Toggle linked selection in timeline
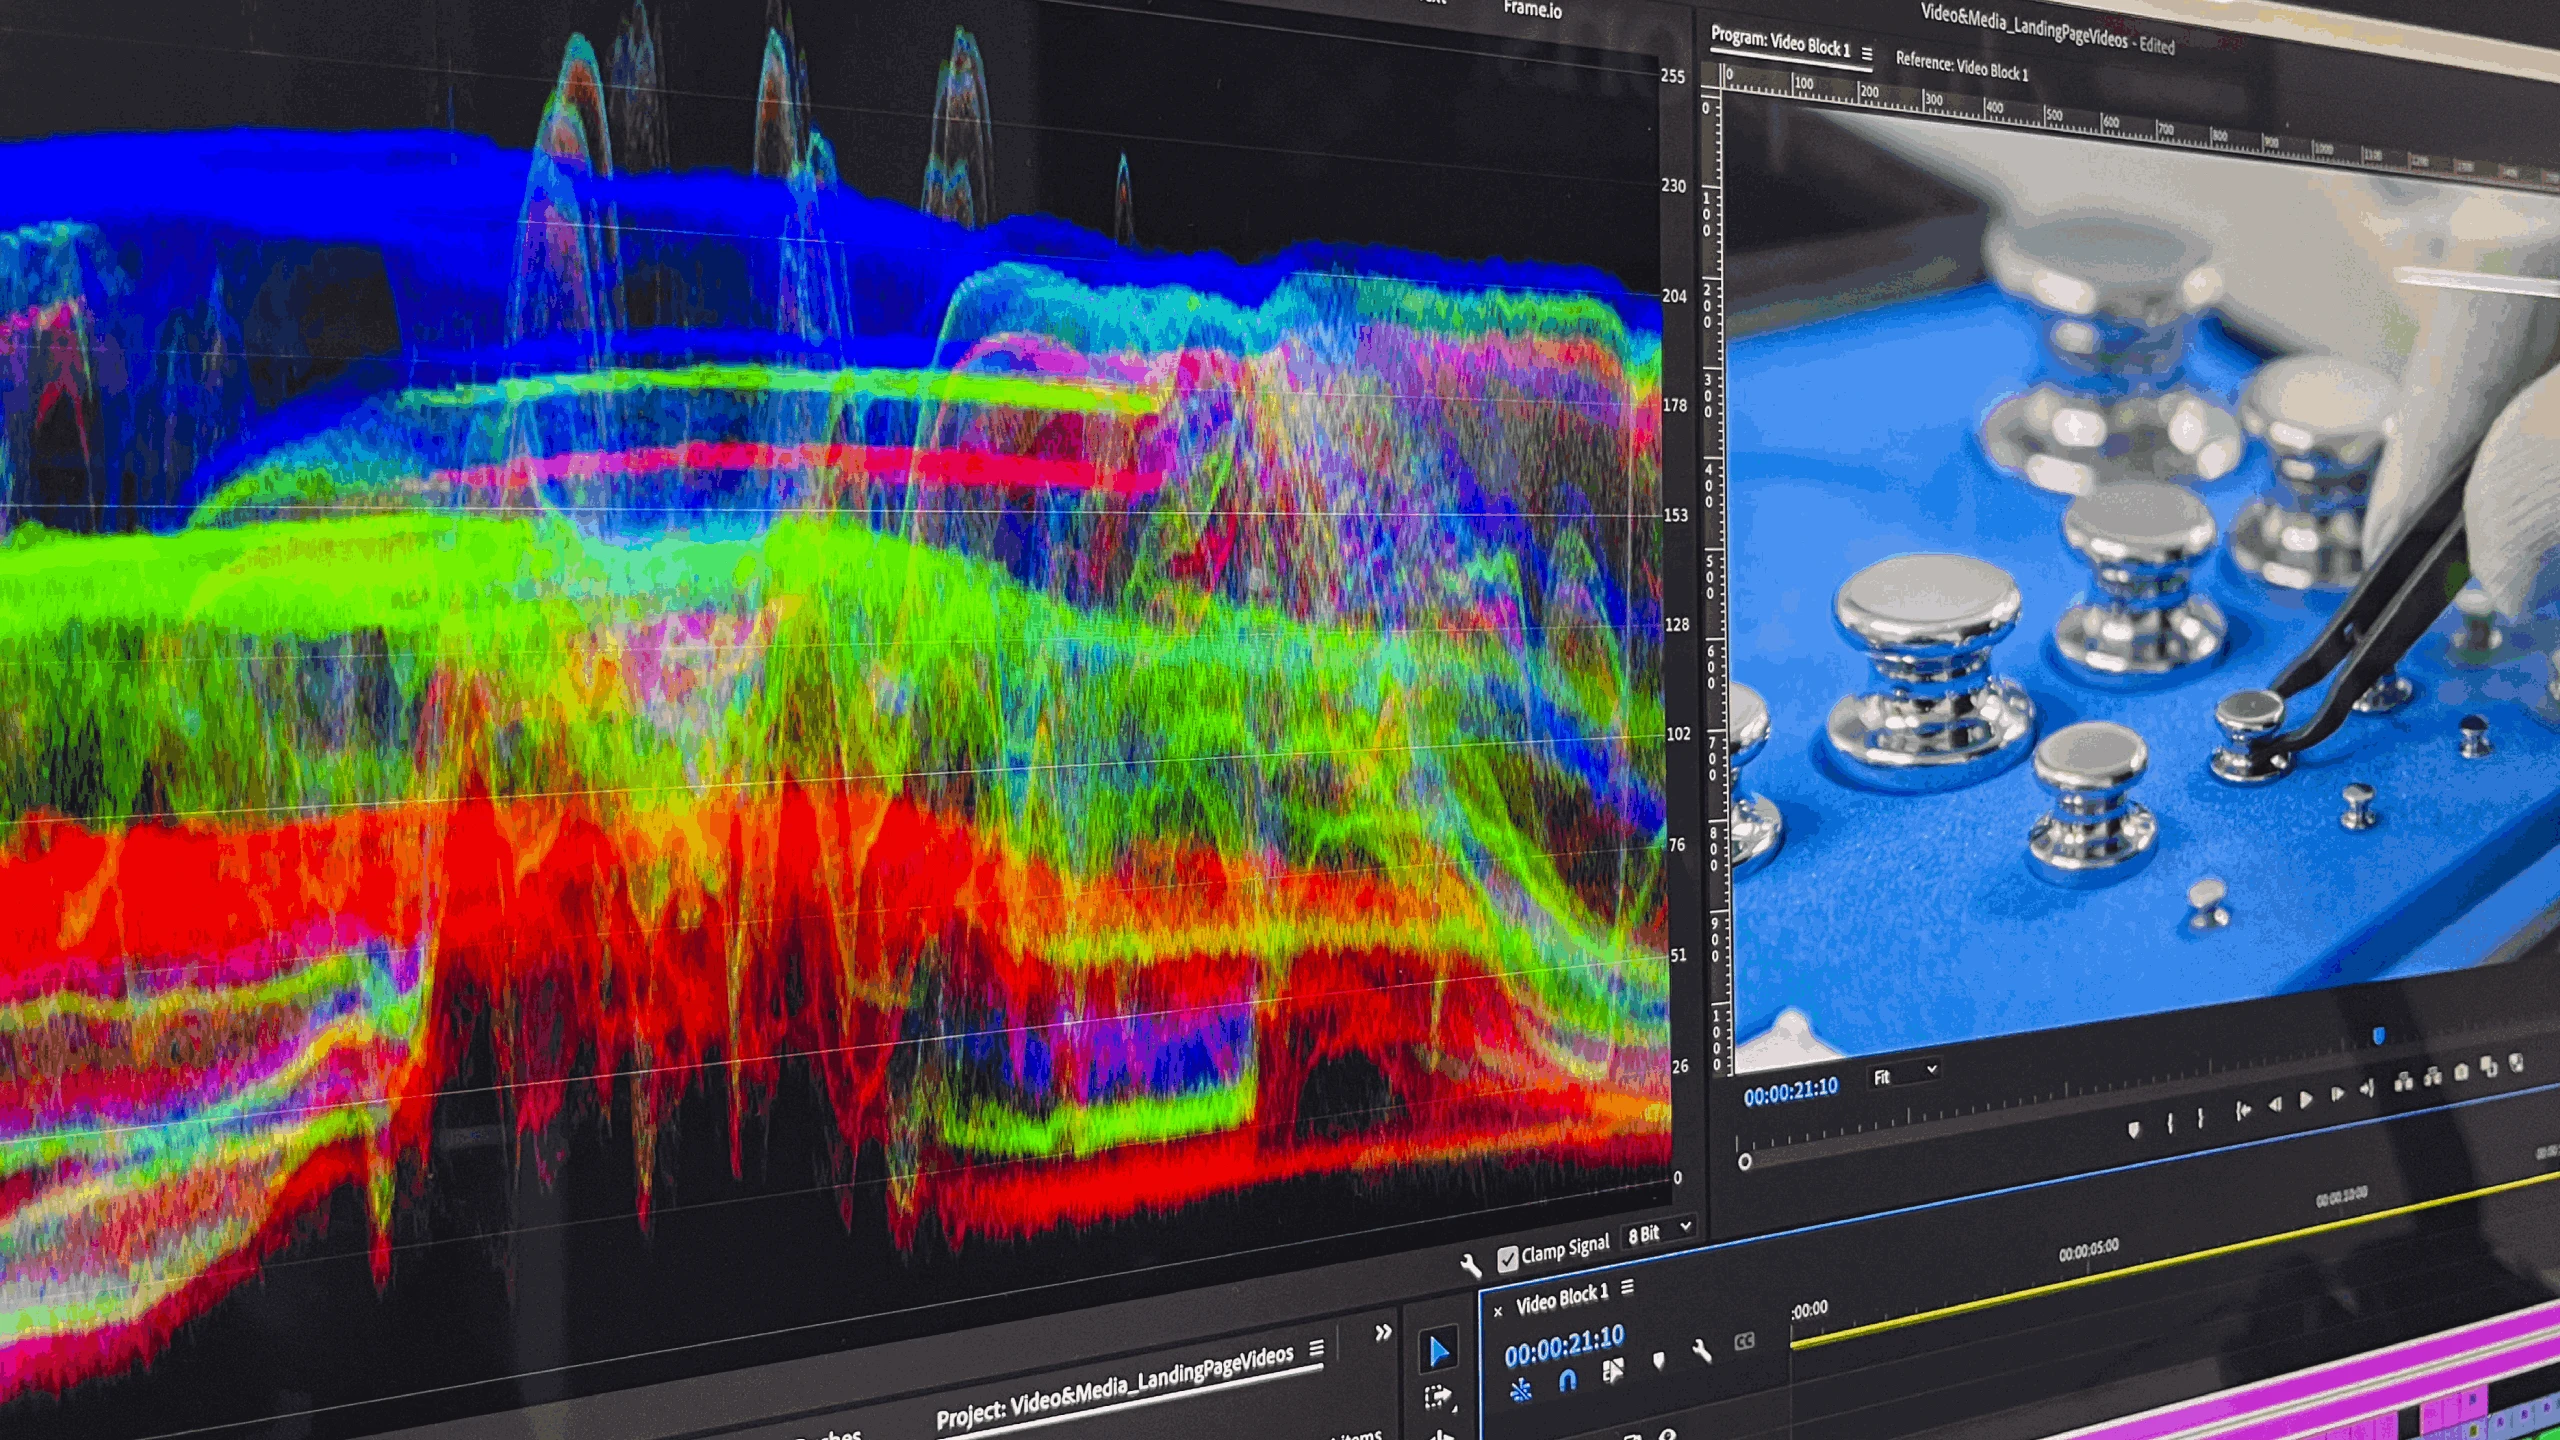The width and height of the screenshot is (2560, 1440). pyautogui.click(x=1612, y=1371)
